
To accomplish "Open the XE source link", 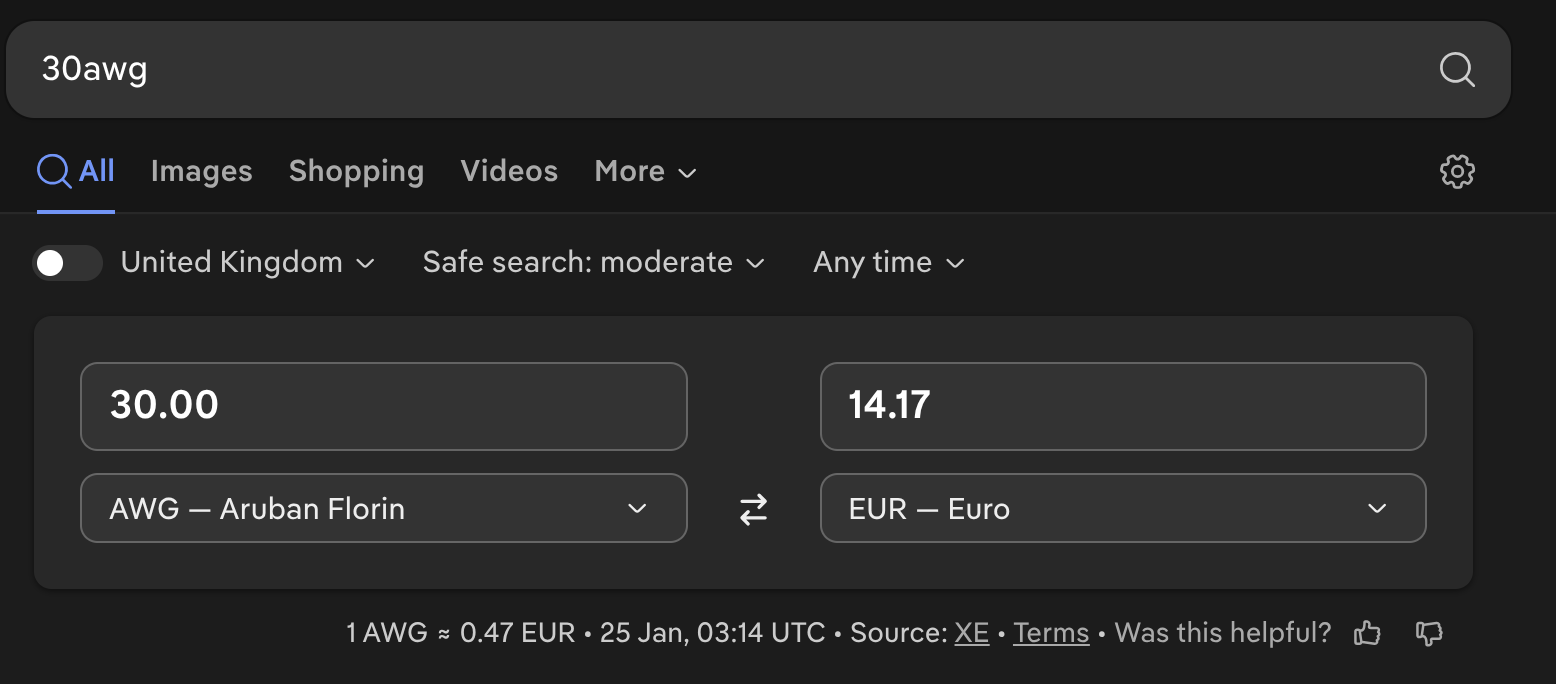I will (971, 633).
